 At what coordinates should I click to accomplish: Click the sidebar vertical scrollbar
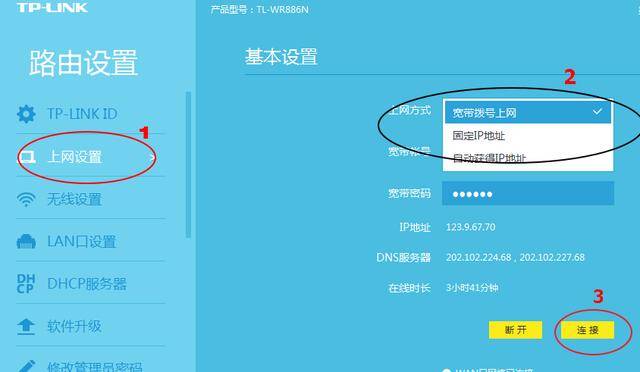pyautogui.click(x=188, y=165)
